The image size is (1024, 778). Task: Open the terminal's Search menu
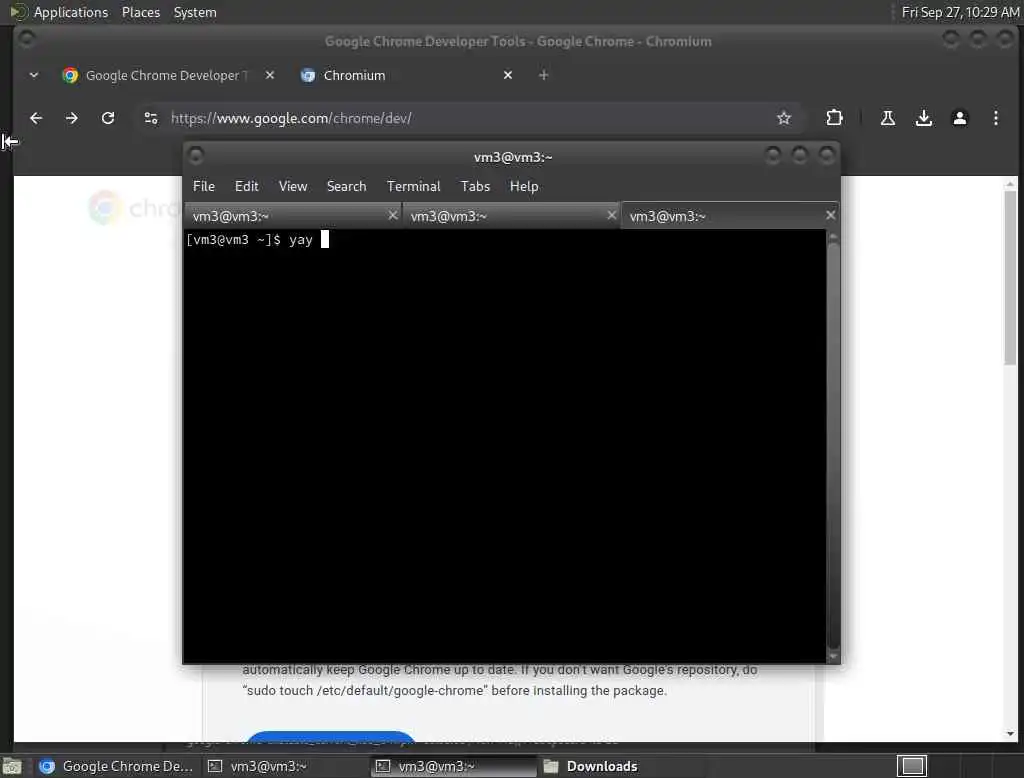[346, 186]
